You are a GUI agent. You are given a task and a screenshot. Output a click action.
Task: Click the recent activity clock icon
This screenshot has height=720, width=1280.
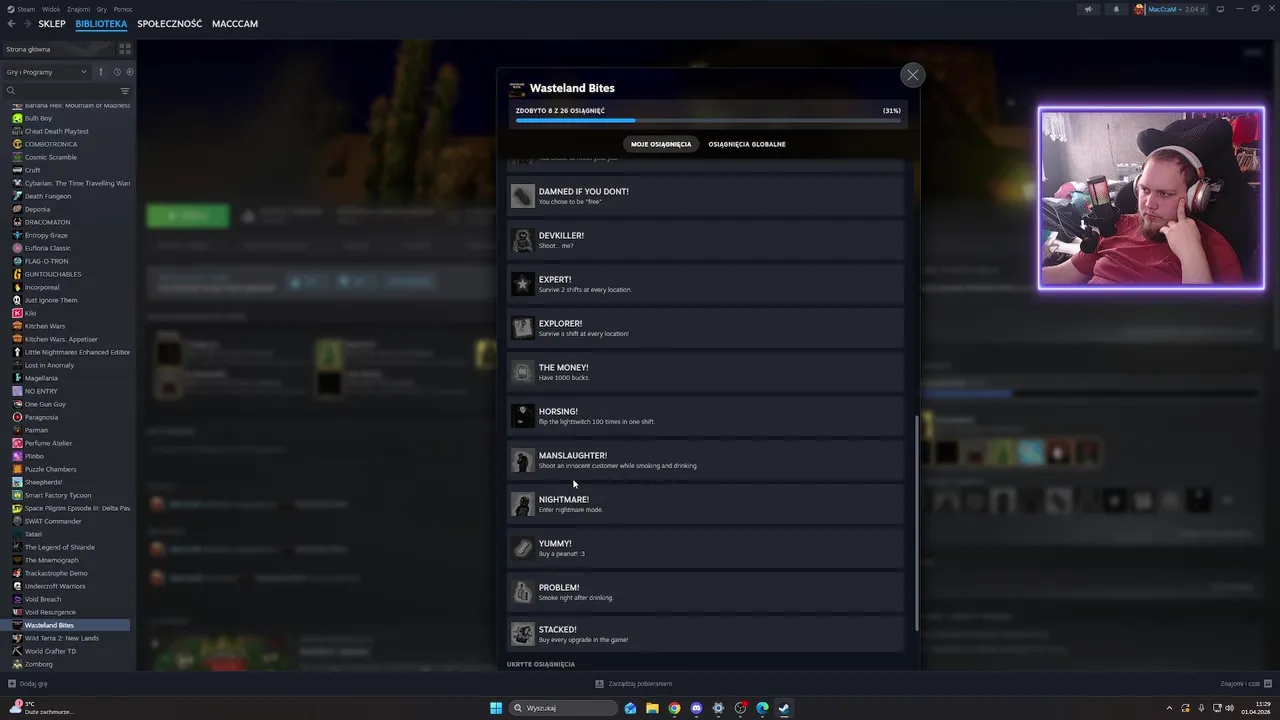(x=117, y=72)
